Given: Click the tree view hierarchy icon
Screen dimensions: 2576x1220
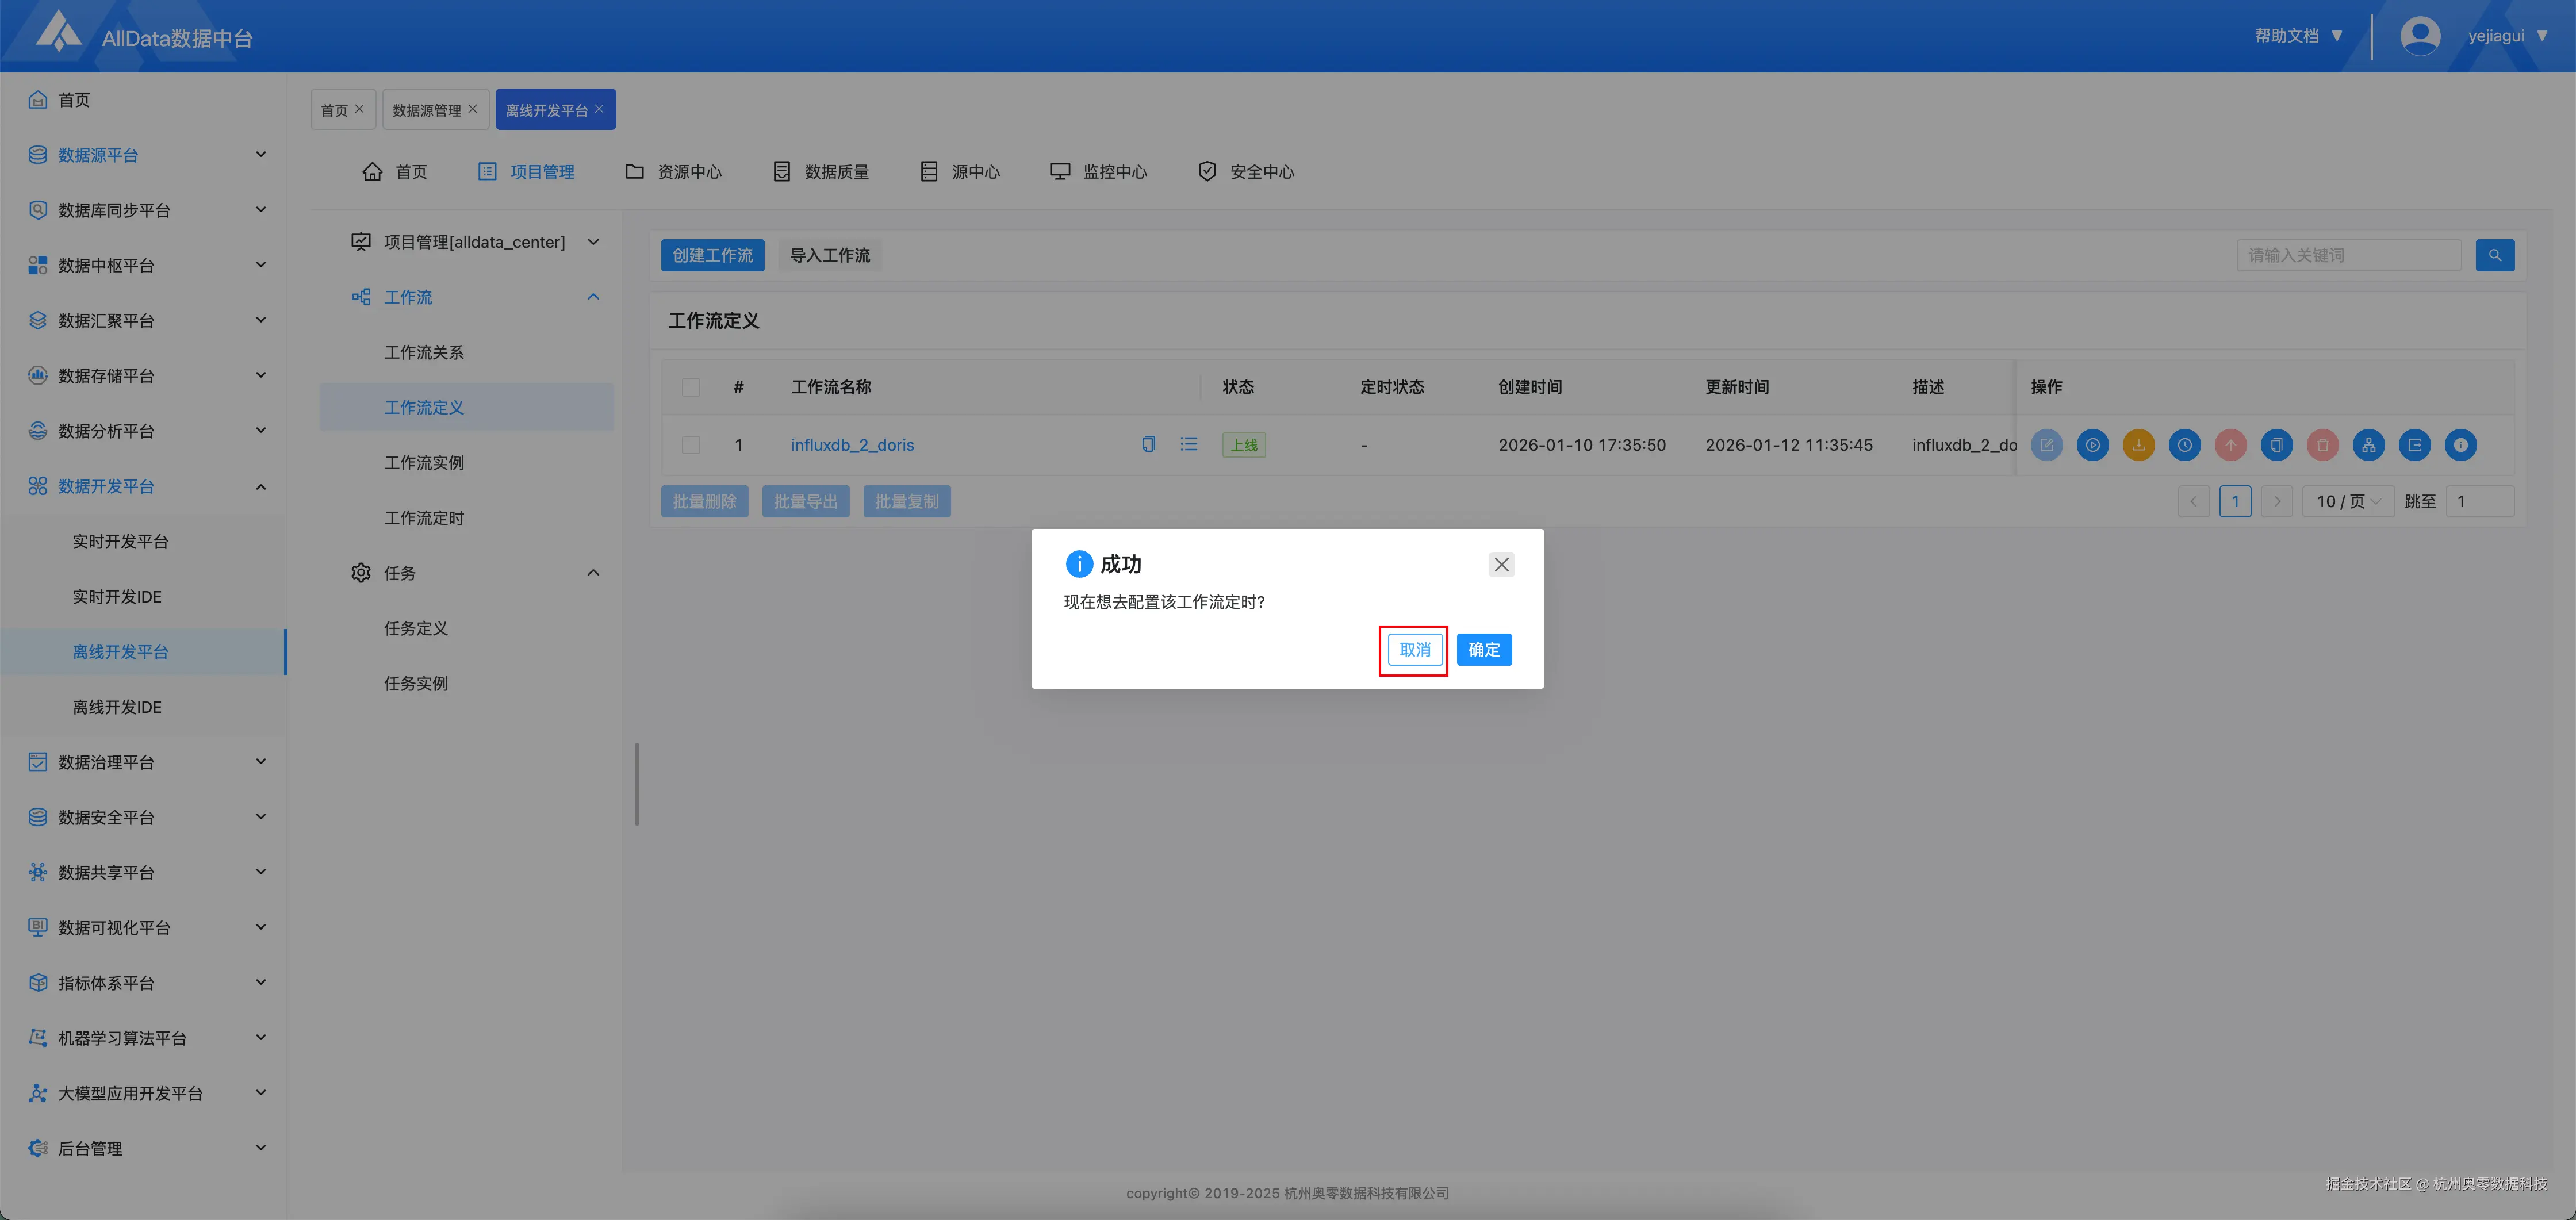Looking at the screenshot, I should pos(2368,445).
